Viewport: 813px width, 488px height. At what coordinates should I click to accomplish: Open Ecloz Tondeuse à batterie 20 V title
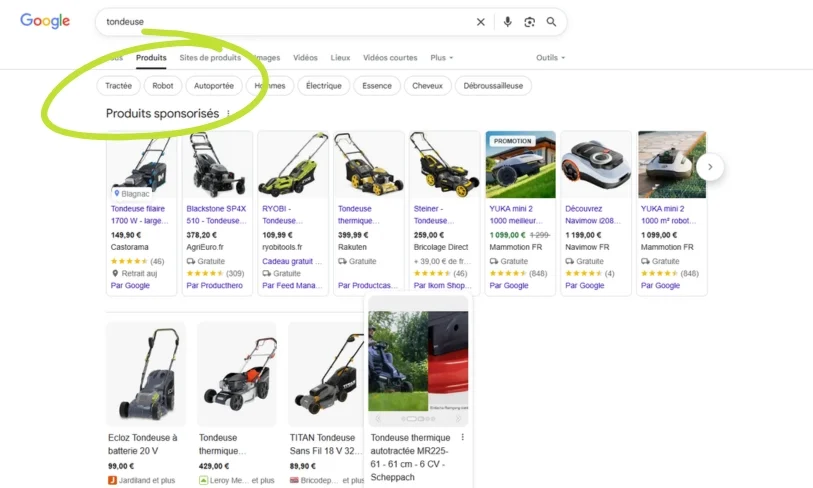[143, 444]
